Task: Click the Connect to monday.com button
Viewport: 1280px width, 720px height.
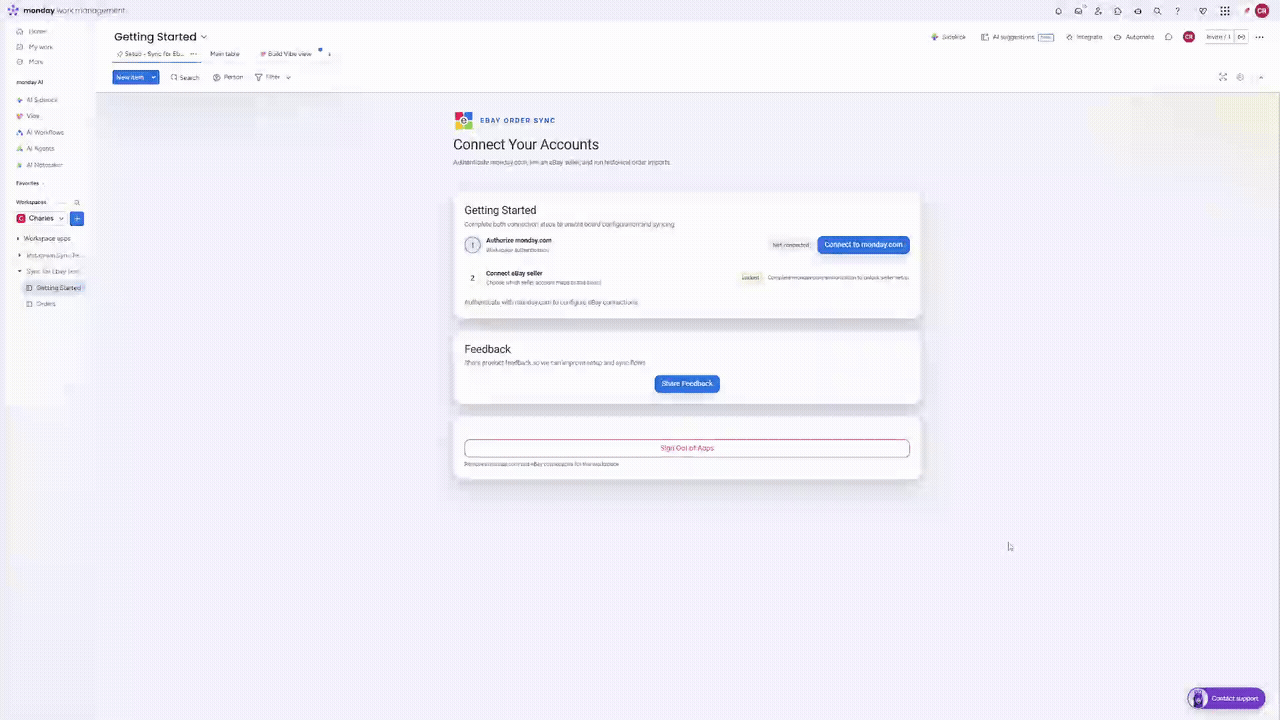Action: coord(863,244)
